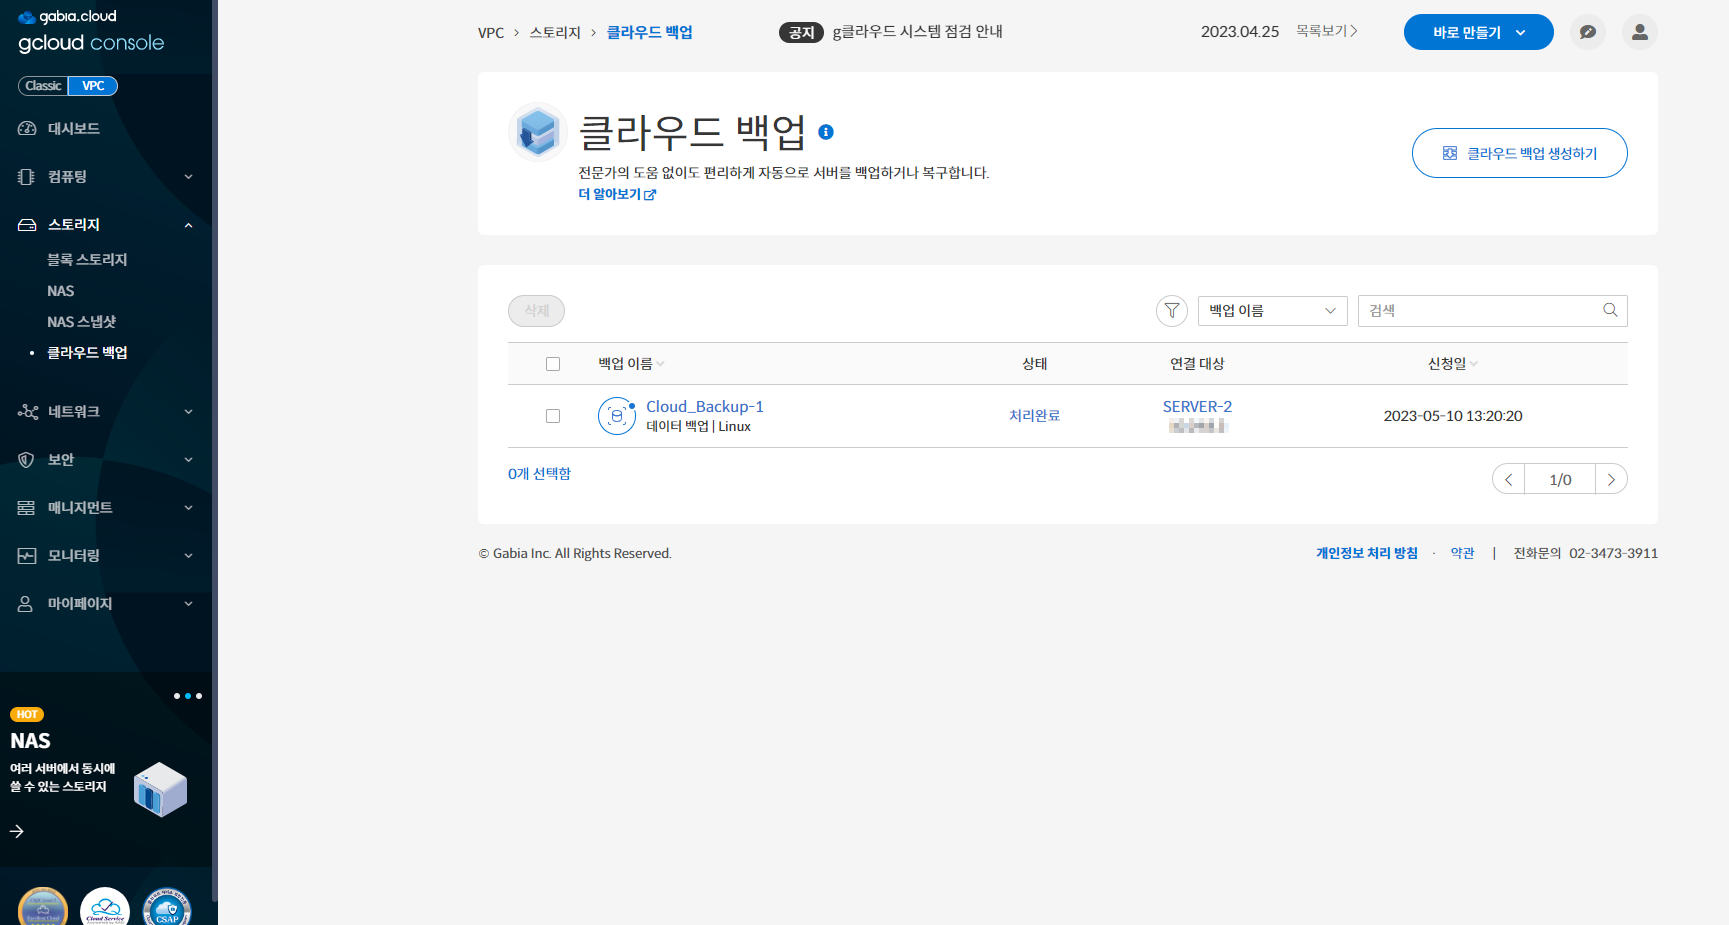Expand the 마이페이지 menu chevron
Image resolution: width=1729 pixels, height=925 pixels.
tap(188, 604)
